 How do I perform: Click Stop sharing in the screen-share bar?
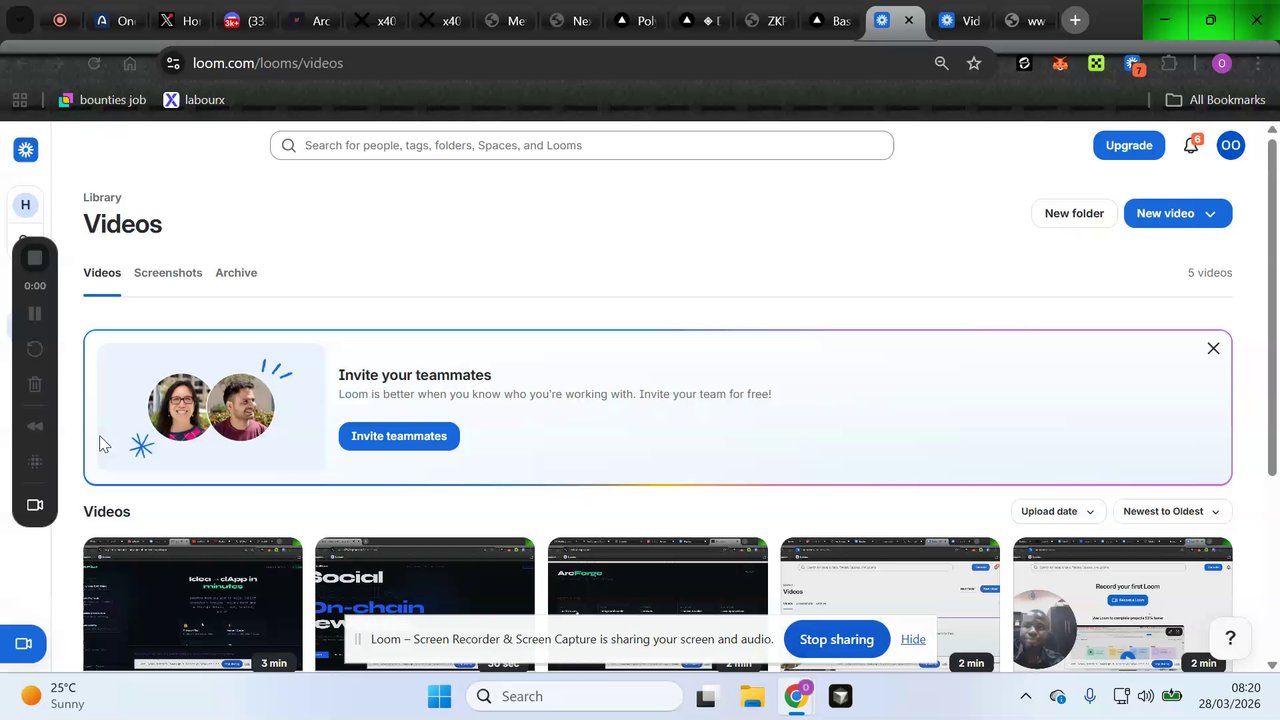(837, 639)
